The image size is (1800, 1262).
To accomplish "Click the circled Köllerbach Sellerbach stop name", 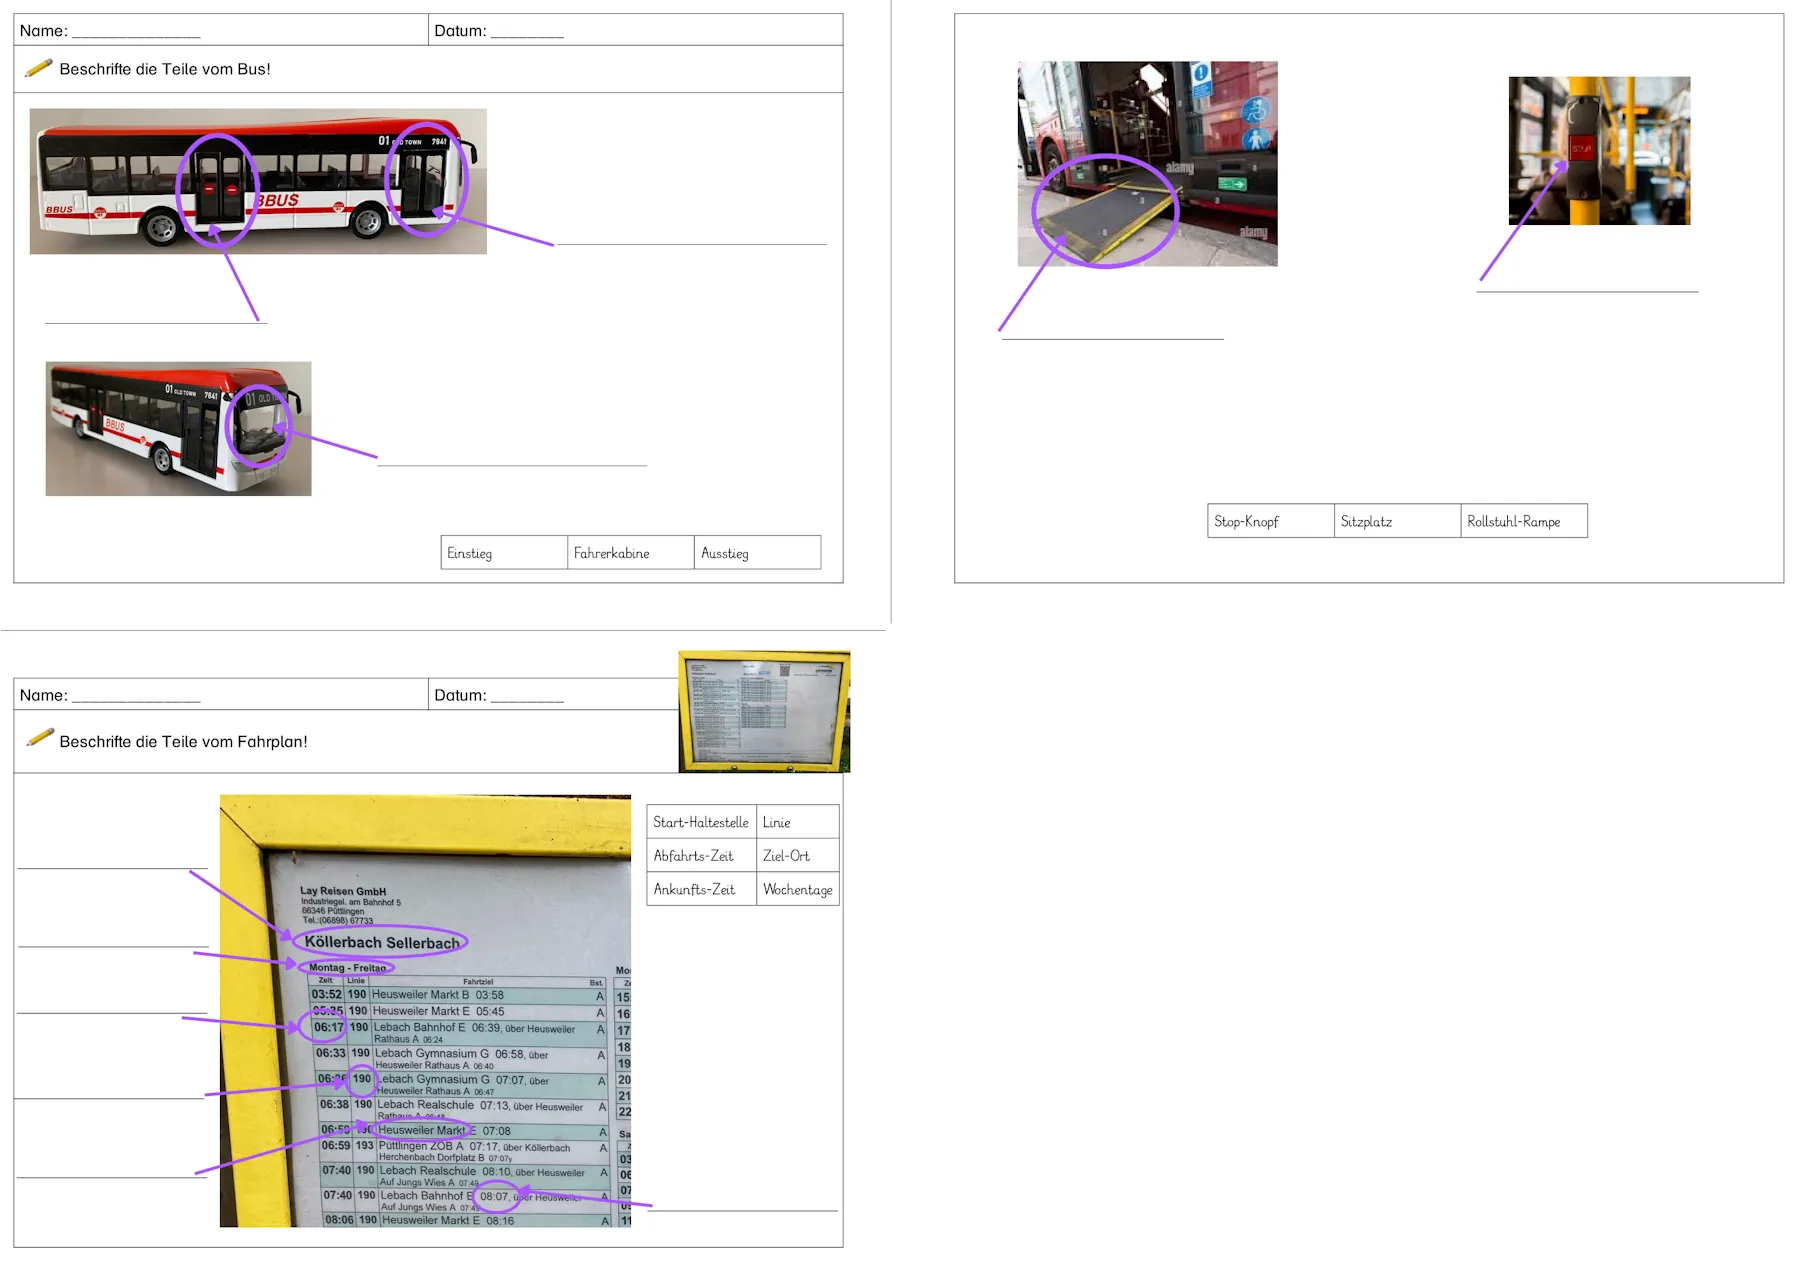I will pyautogui.click(x=381, y=942).
